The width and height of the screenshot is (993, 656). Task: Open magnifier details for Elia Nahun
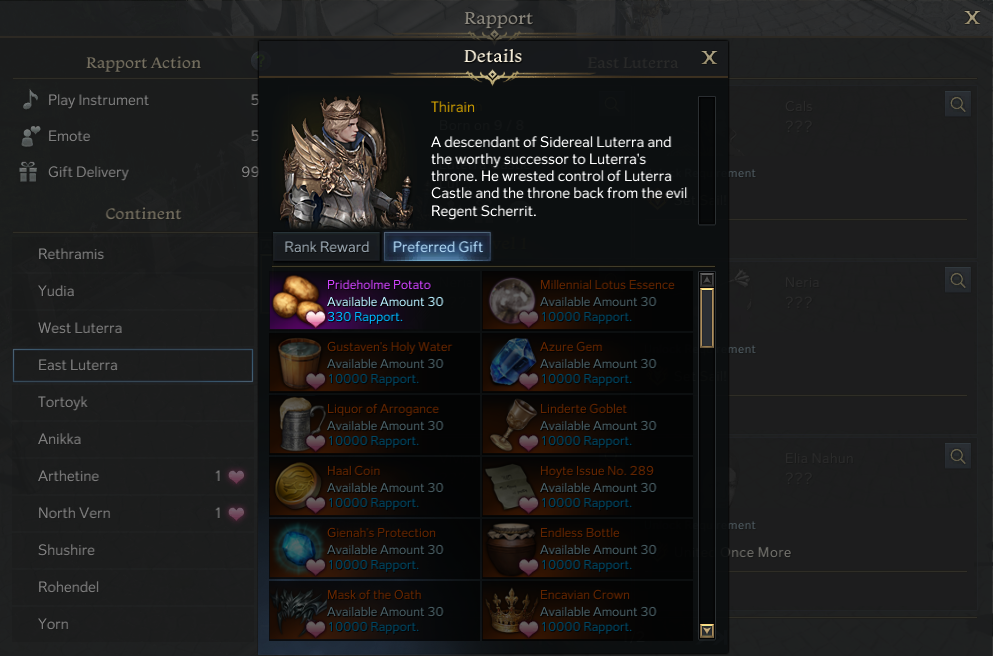958,456
